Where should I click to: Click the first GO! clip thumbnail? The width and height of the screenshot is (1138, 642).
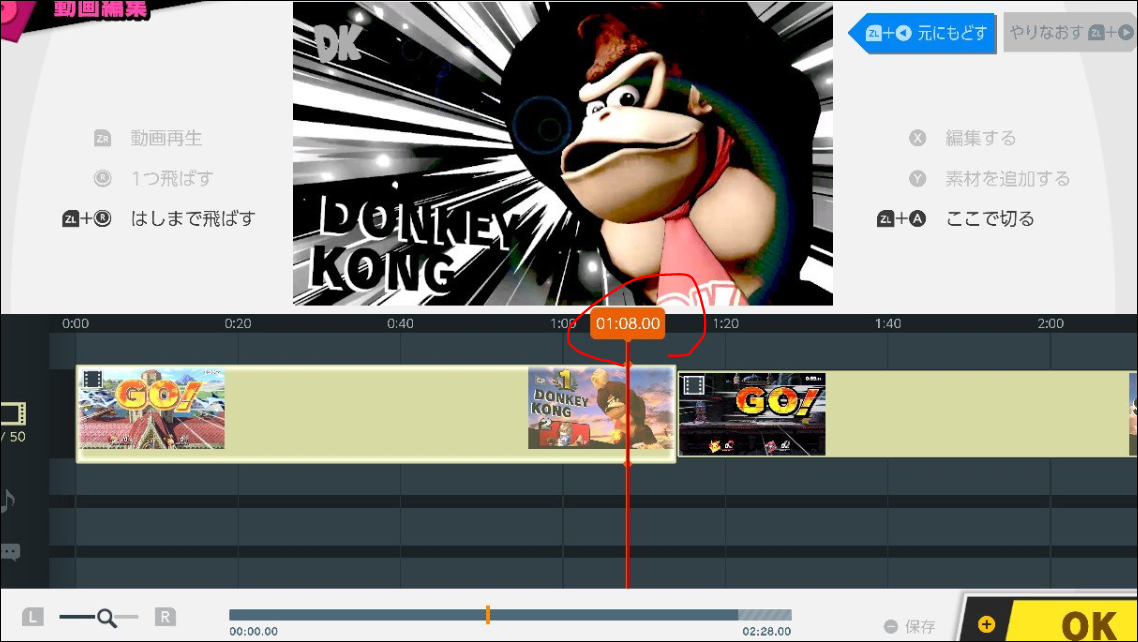tap(151, 409)
